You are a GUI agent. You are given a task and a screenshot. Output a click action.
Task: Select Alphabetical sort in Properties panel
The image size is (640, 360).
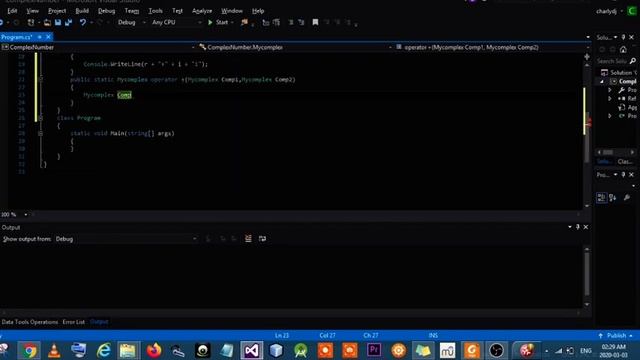[x=613, y=198]
